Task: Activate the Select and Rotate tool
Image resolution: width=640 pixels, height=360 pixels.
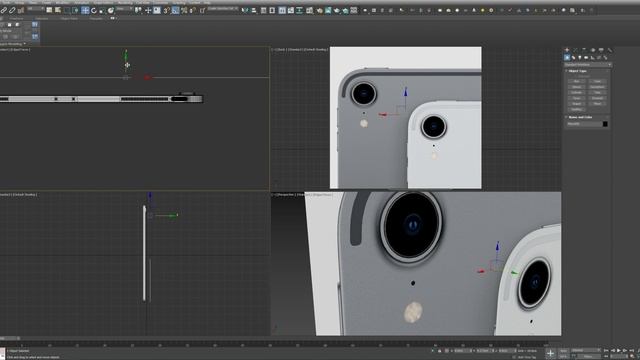Action: (x=93, y=10)
